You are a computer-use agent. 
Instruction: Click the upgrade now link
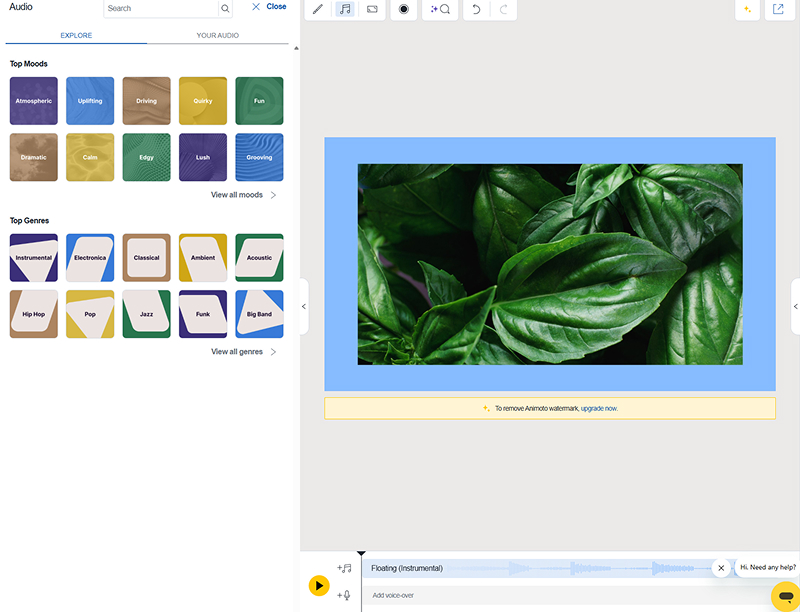(599, 408)
